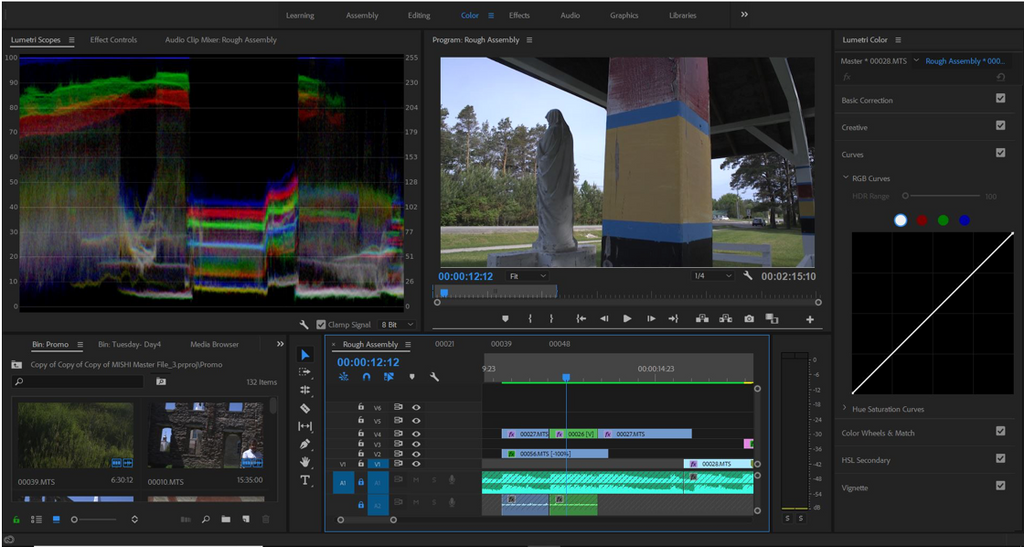Hide track V2 with eye icon
This screenshot has width=1024, height=547.
pos(416,454)
